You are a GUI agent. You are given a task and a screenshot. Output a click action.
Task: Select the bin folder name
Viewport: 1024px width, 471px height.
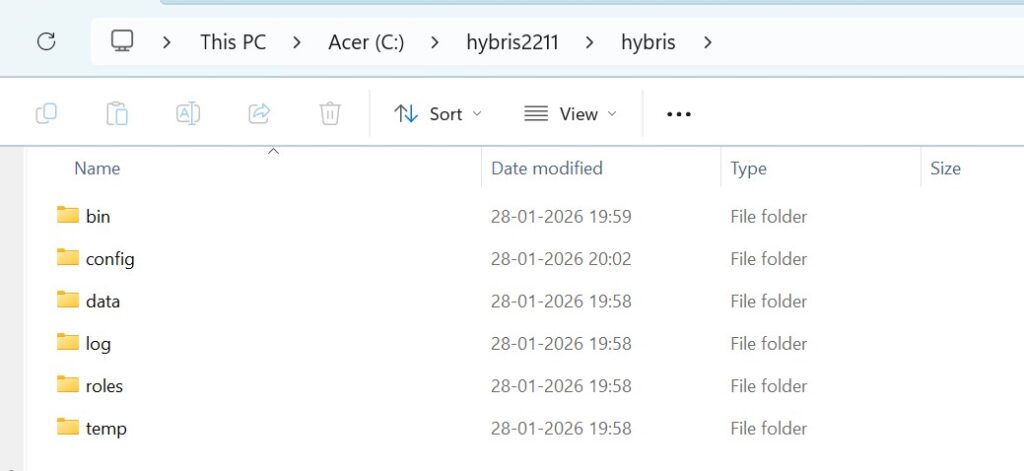[x=98, y=216]
